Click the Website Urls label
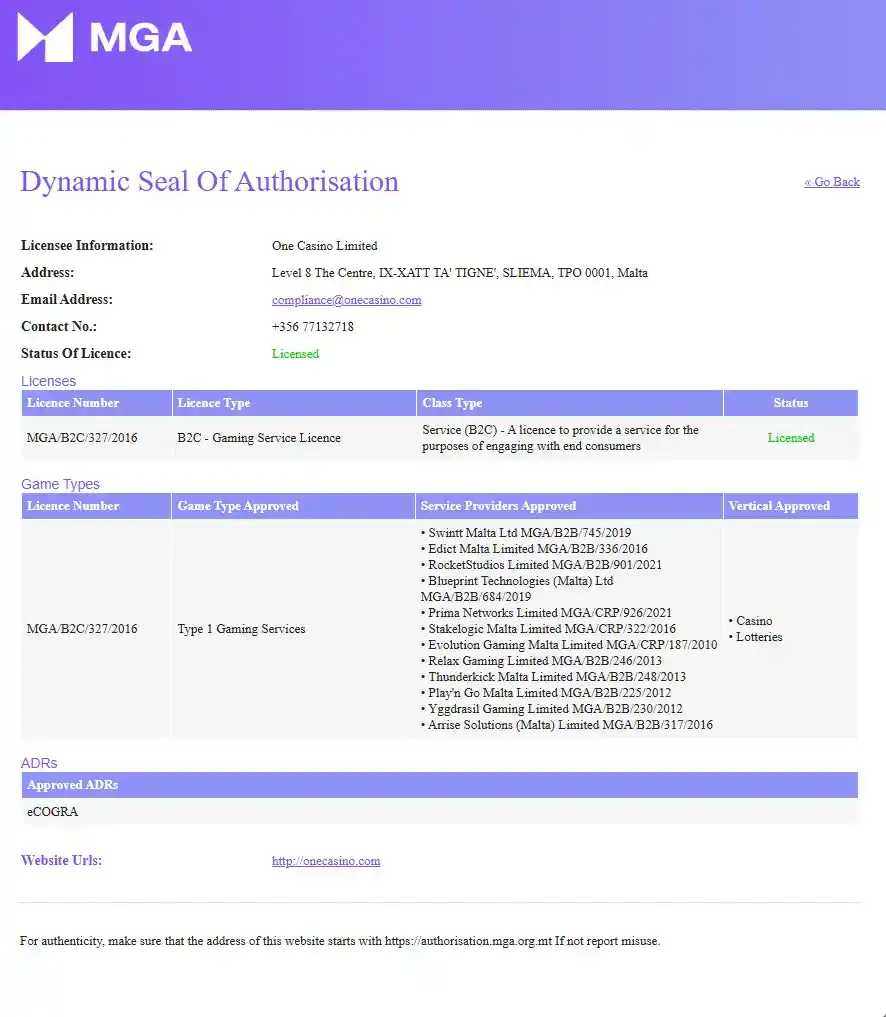 tap(62, 861)
